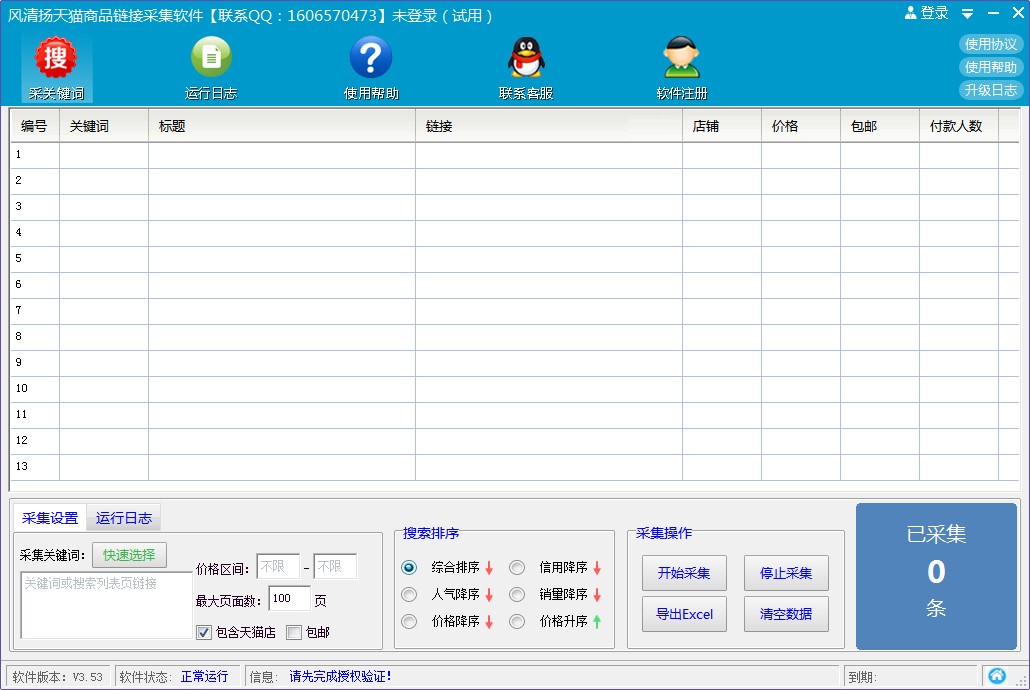Click the home icon in status bar
Image resolution: width=1030 pixels, height=690 pixels.
point(996,676)
